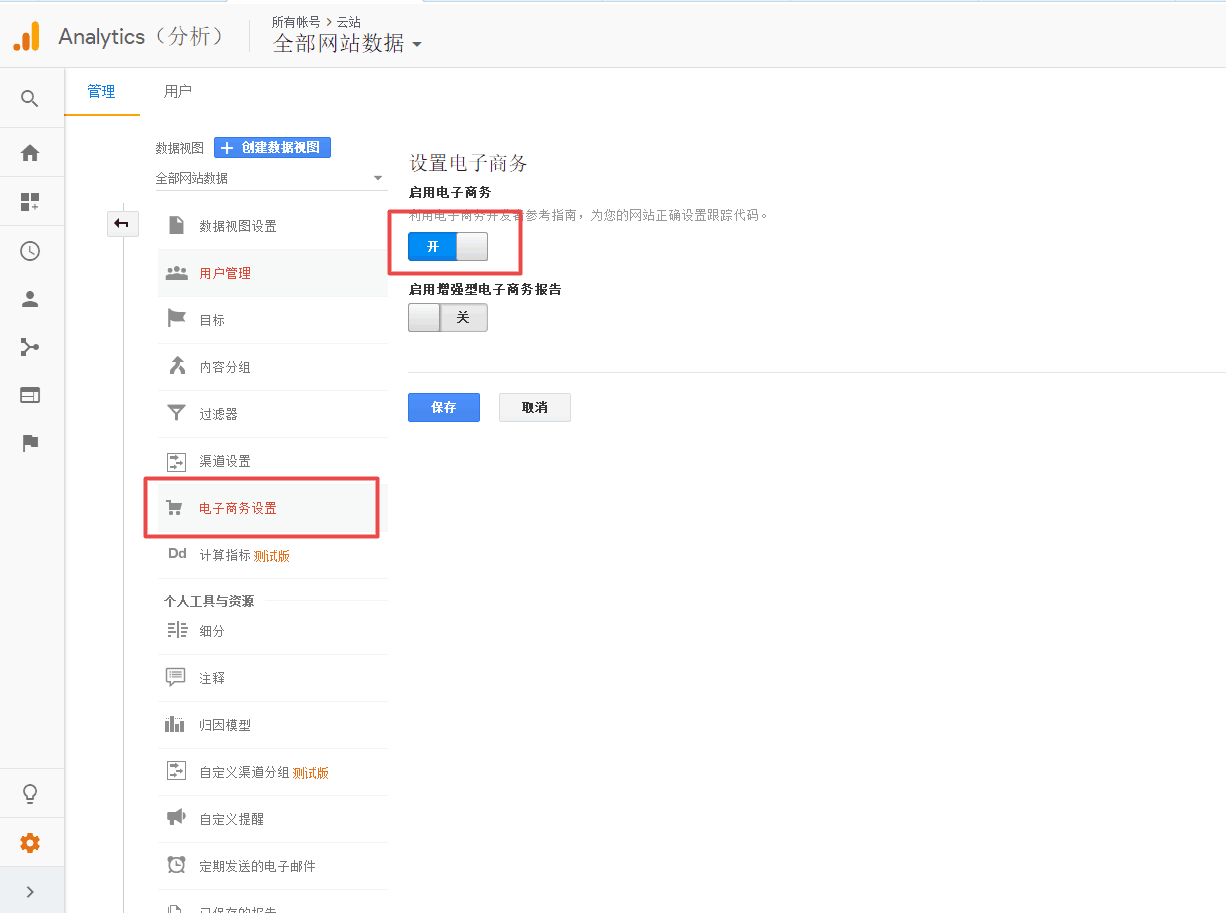Click the 创建数据视图 button
Image resolution: width=1226 pixels, height=913 pixels.
click(272, 147)
